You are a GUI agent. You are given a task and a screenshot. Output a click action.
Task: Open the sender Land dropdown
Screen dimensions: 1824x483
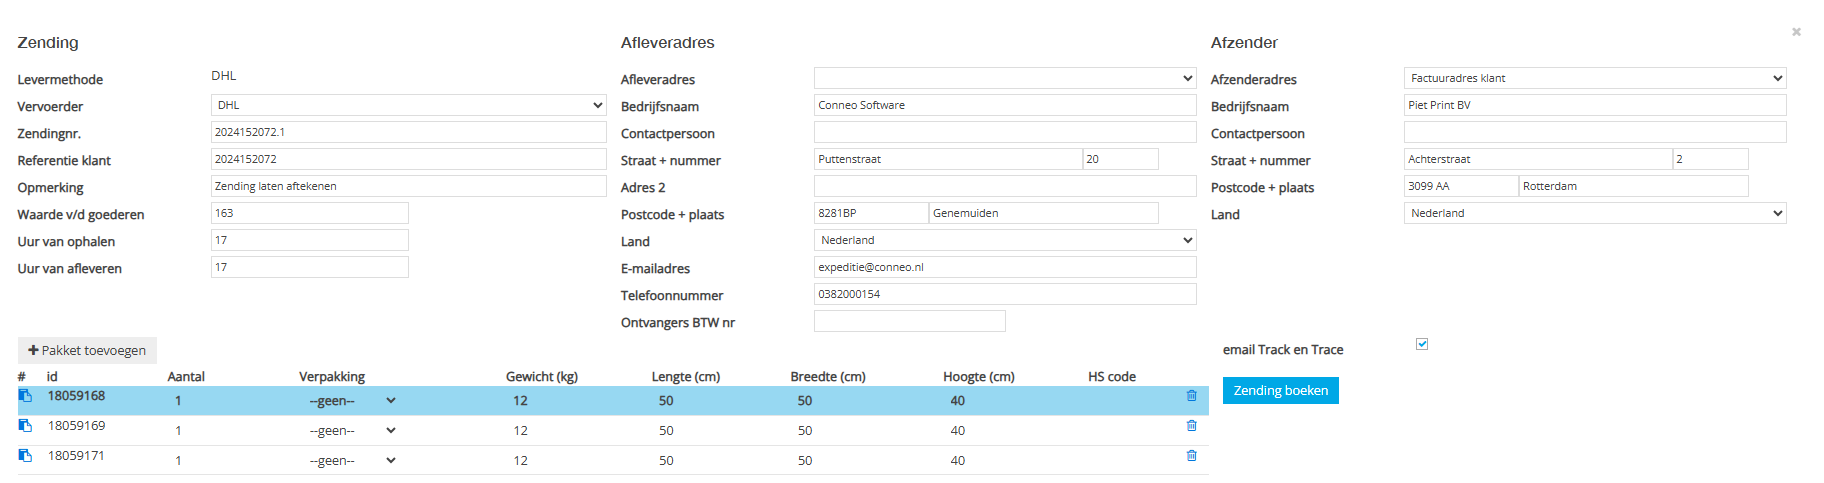[1595, 213]
